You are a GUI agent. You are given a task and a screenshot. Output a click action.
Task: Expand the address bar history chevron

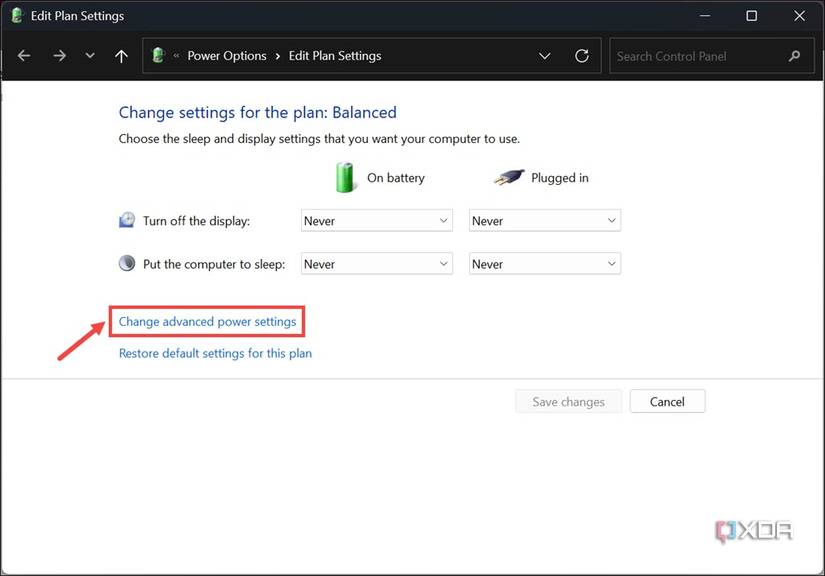tap(545, 56)
